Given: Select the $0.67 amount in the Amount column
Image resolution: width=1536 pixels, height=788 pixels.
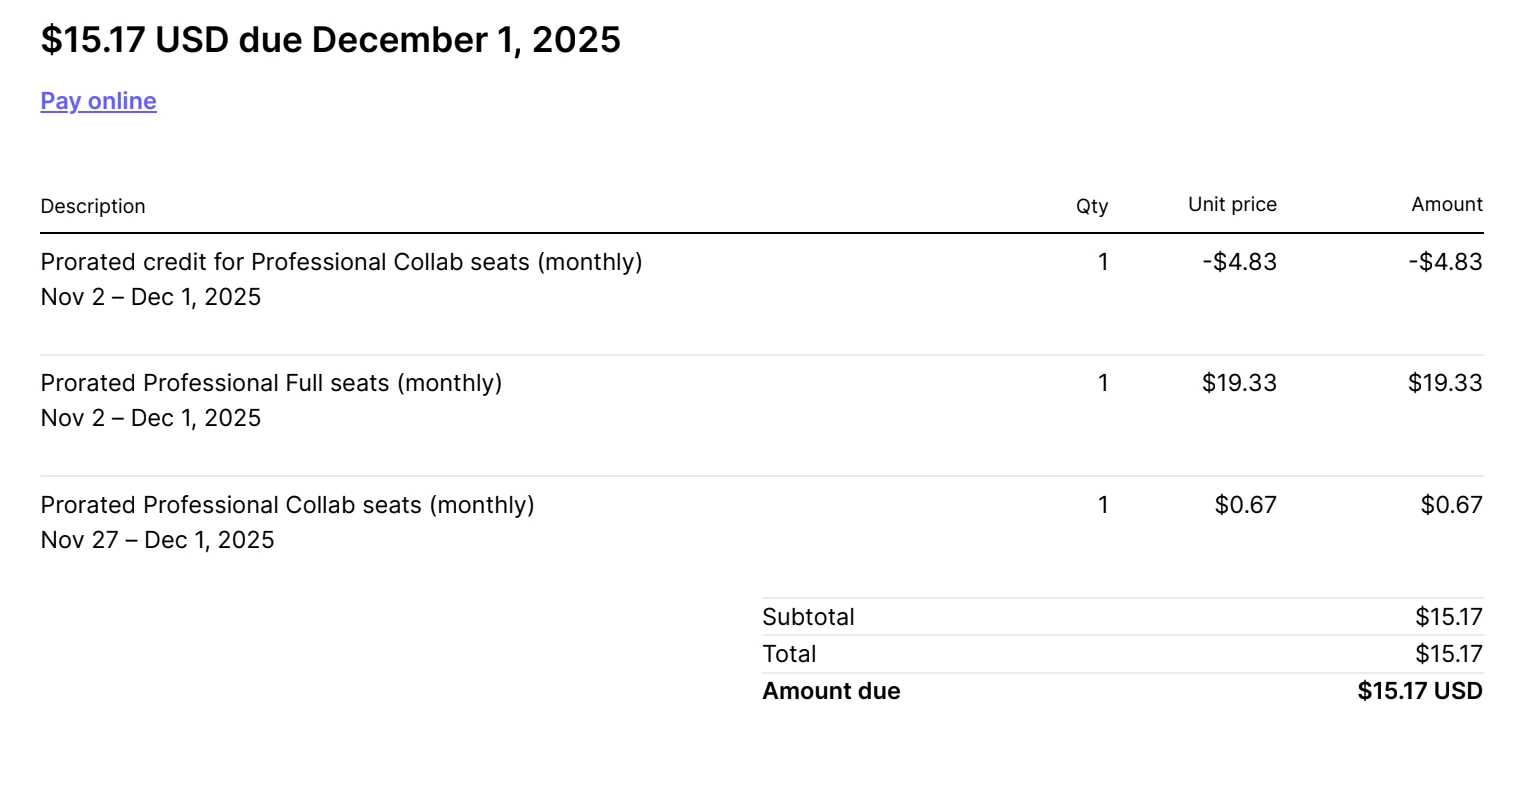Looking at the screenshot, I should (x=1451, y=505).
